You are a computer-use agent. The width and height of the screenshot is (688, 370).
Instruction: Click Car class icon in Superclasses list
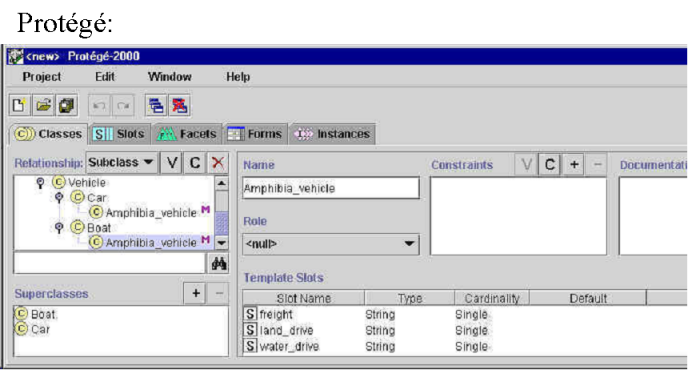coord(21,329)
